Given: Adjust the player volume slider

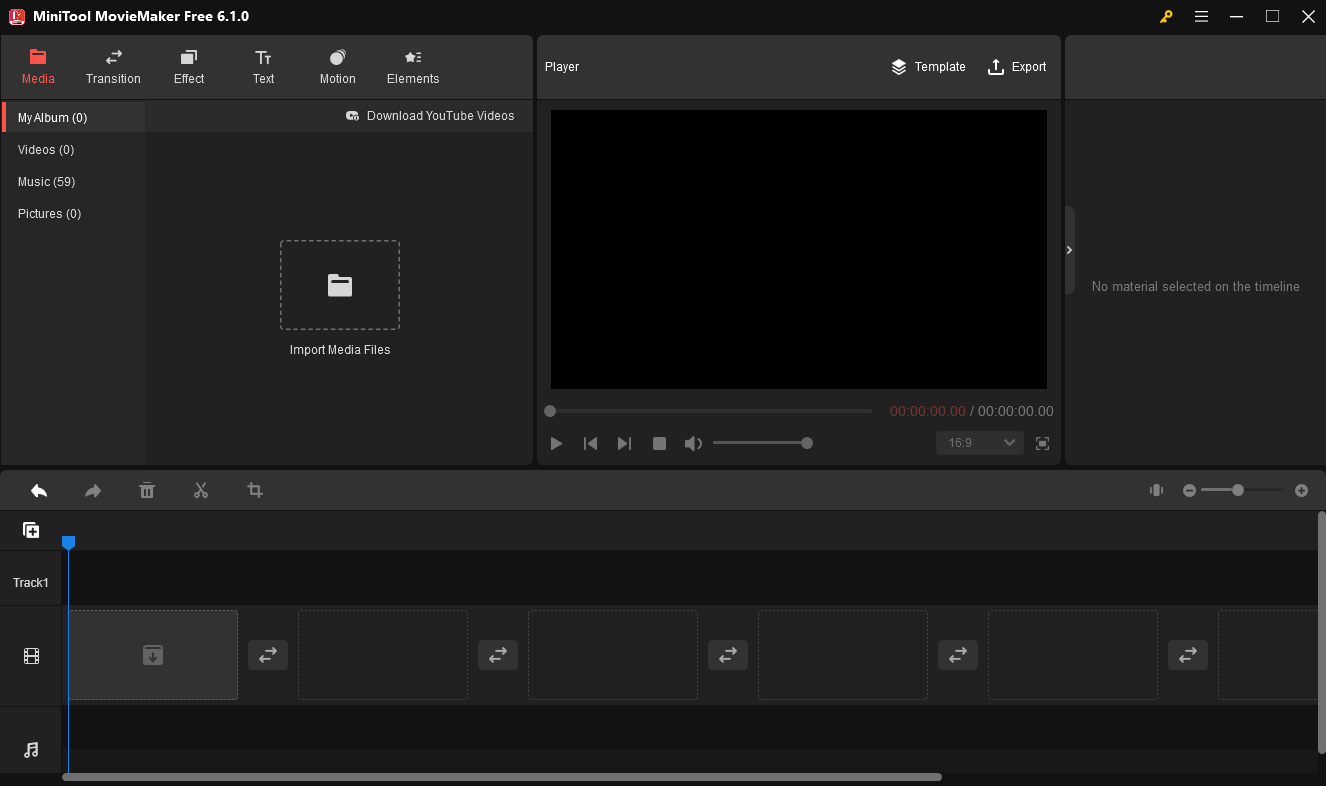Looking at the screenshot, I should coord(762,443).
